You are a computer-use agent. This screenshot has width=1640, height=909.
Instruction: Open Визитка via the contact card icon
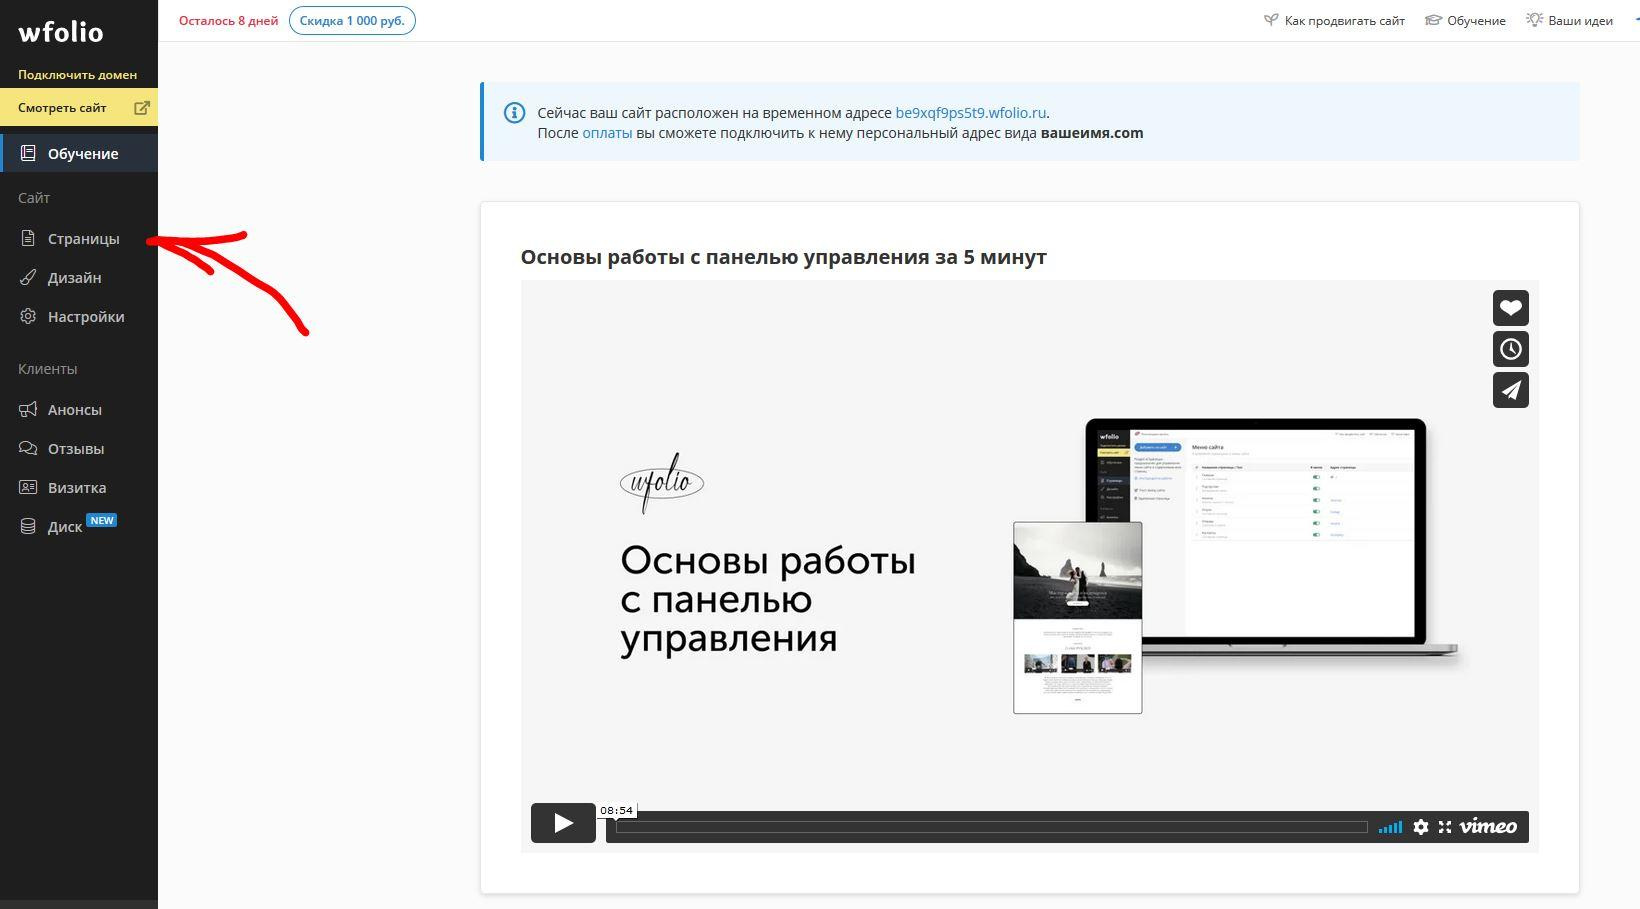[28, 487]
